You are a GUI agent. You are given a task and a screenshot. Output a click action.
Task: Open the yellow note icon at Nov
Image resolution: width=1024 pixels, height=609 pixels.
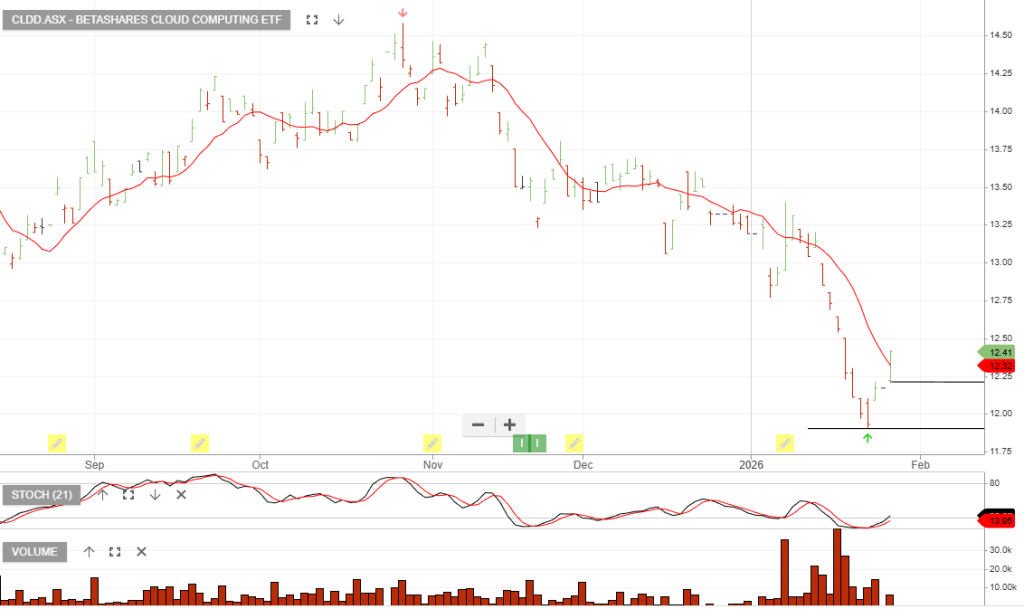tap(432, 443)
